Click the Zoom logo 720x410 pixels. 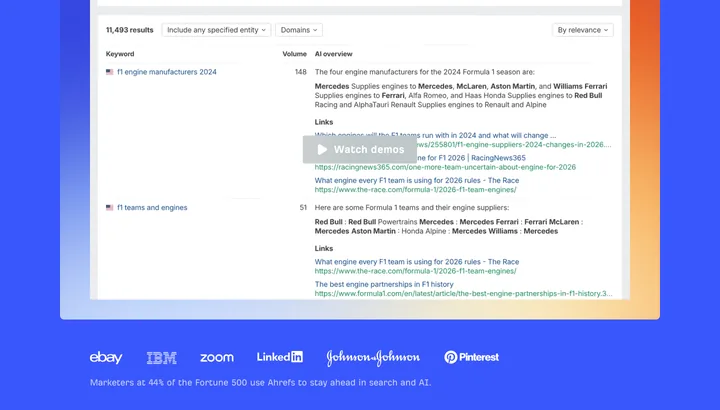217,357
